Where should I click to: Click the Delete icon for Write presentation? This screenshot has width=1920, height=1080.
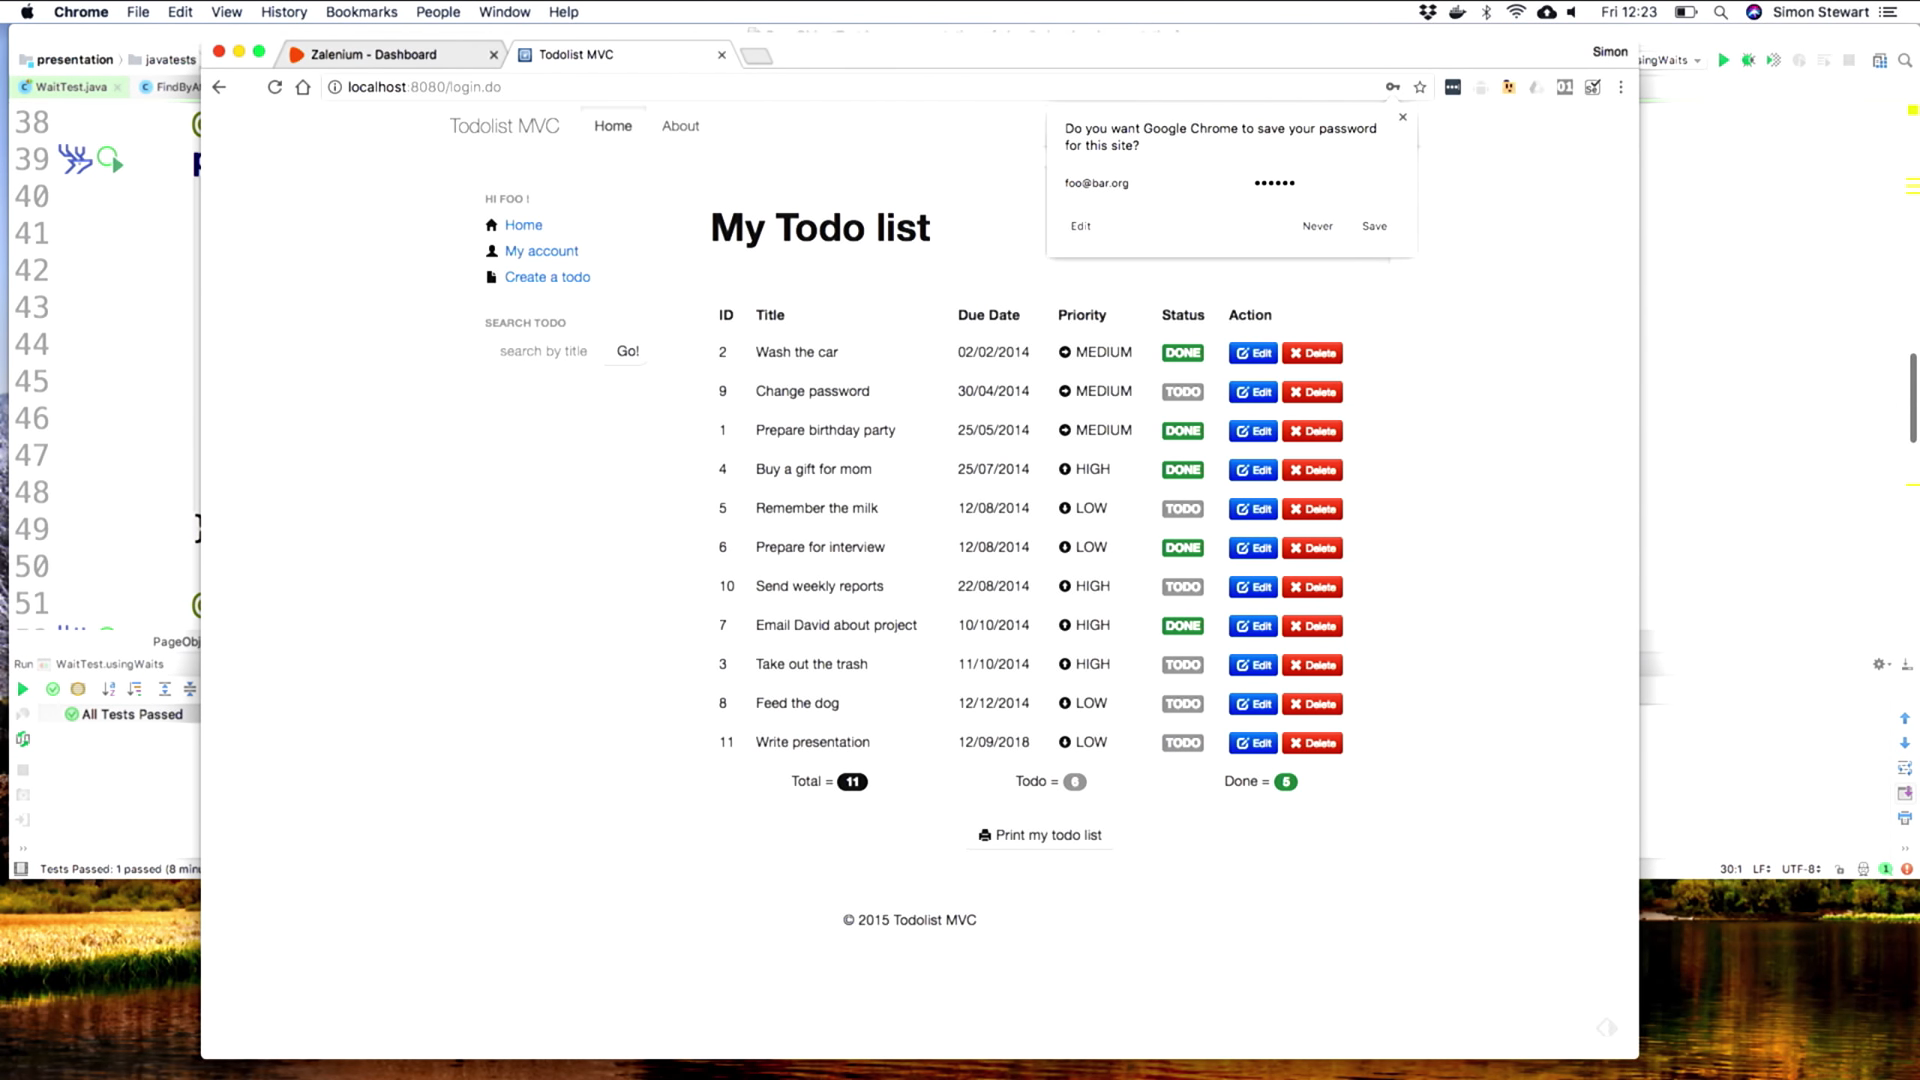(1311, 742)
